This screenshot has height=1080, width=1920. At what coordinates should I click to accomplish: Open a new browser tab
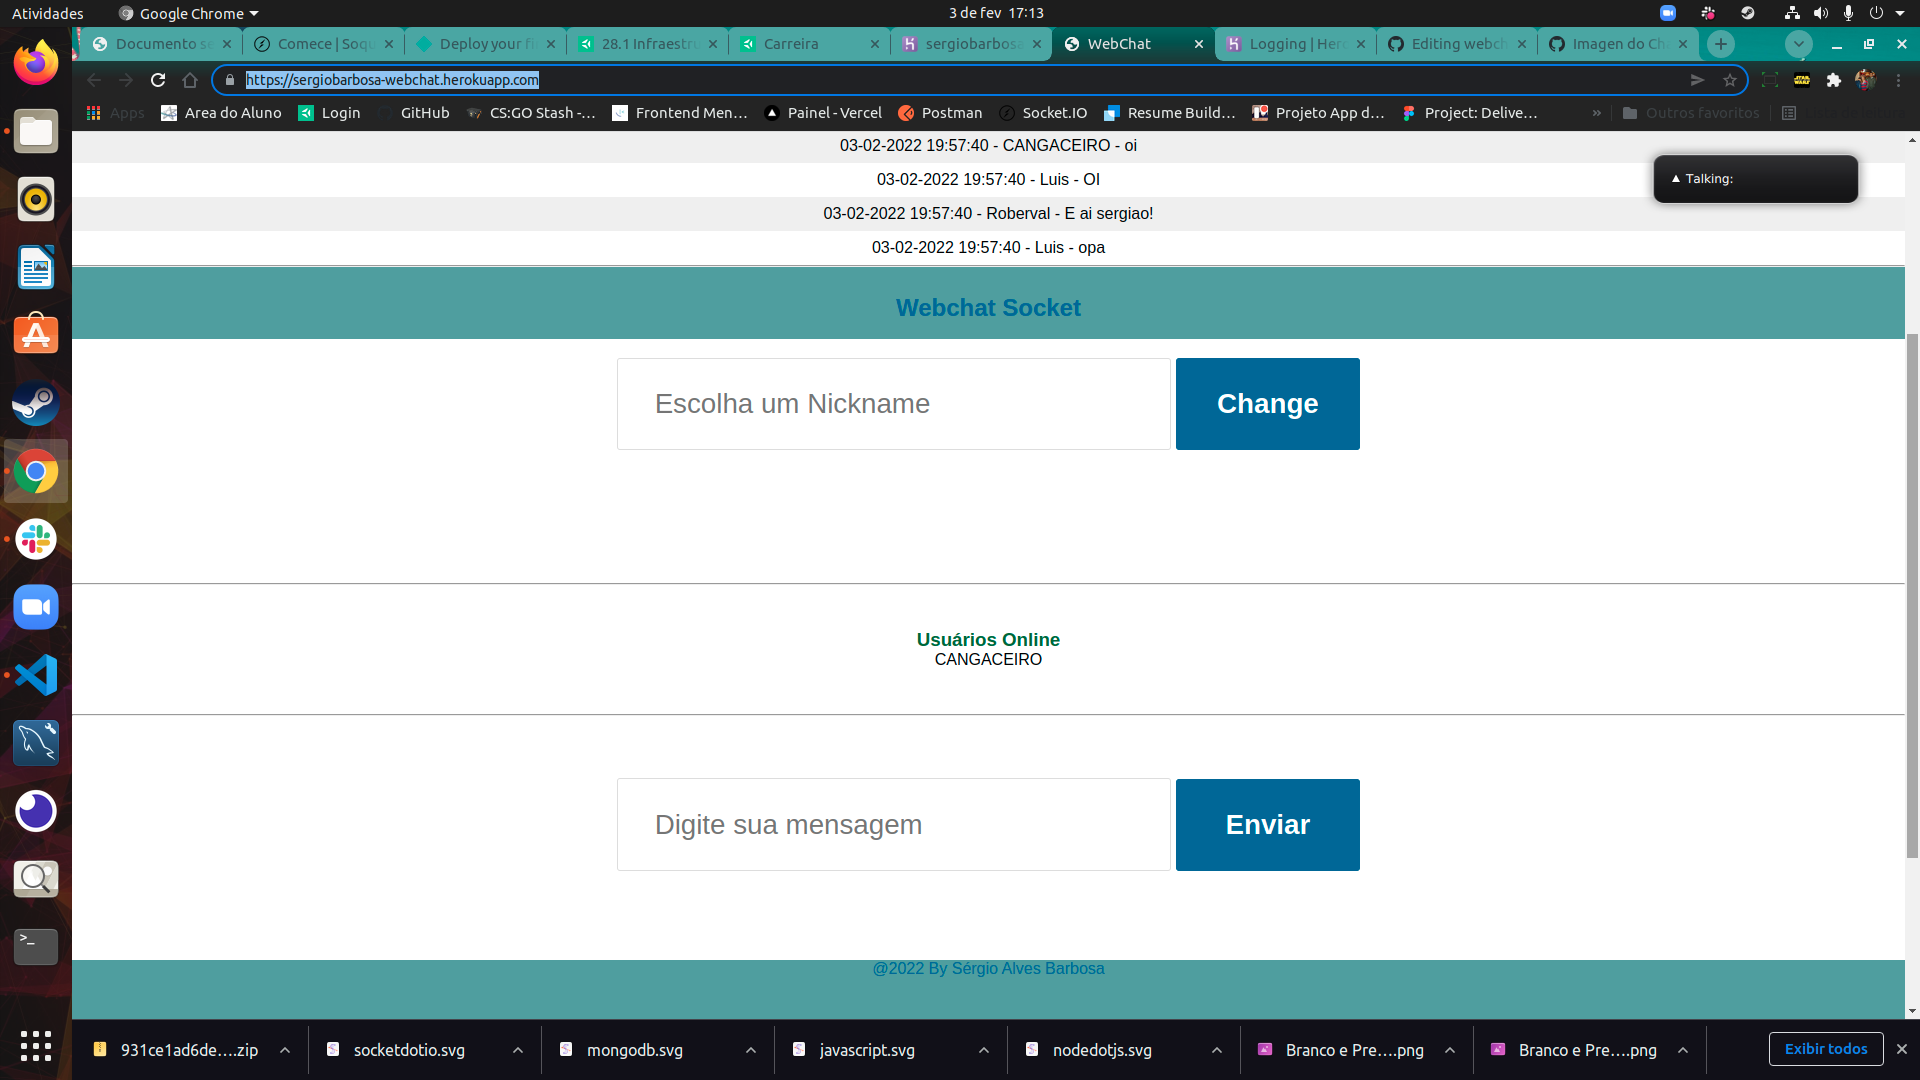[1720, 44]
